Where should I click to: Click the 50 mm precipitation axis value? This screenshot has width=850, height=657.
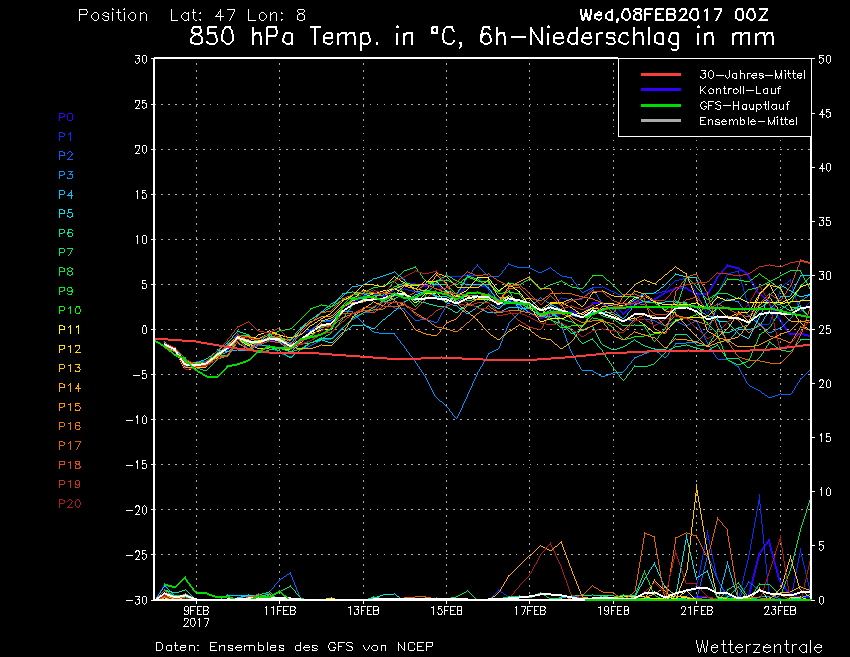pos(825,60)
